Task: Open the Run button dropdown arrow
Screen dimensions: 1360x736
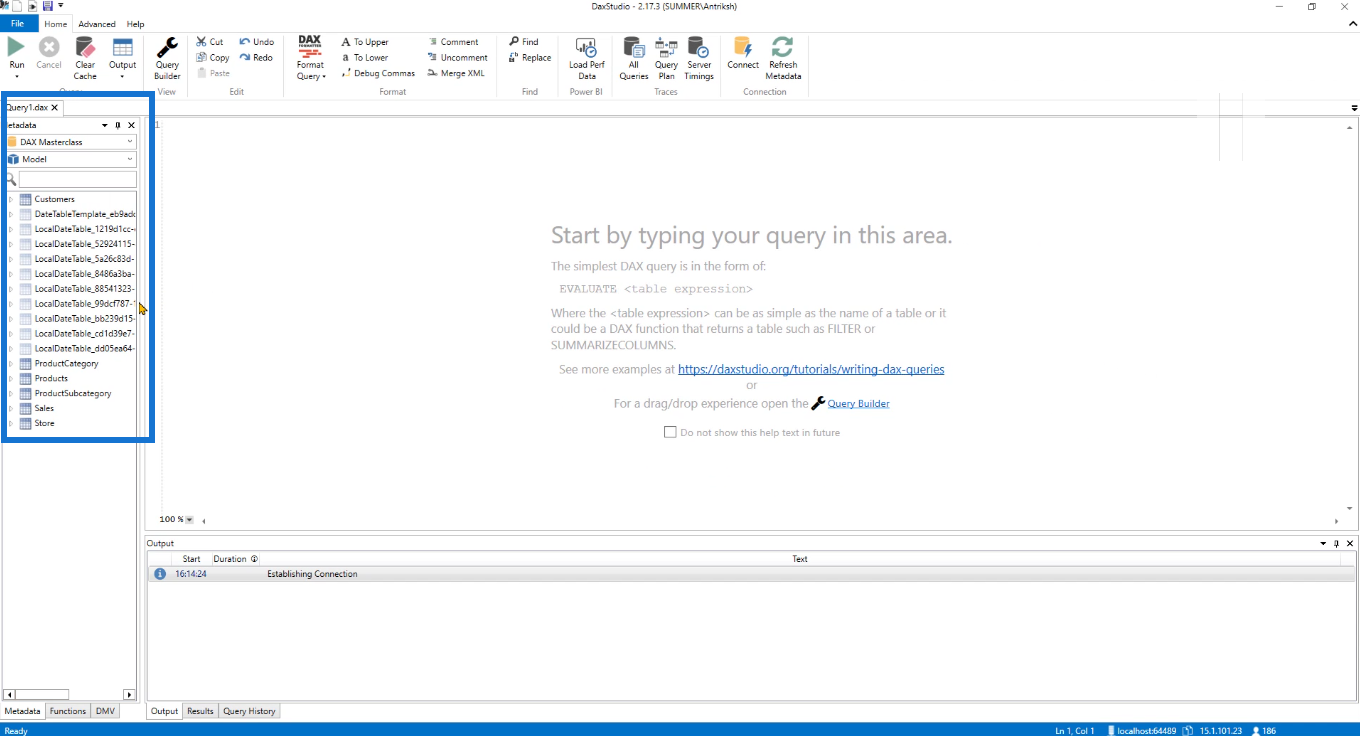Action: click(x=17, y=76)
